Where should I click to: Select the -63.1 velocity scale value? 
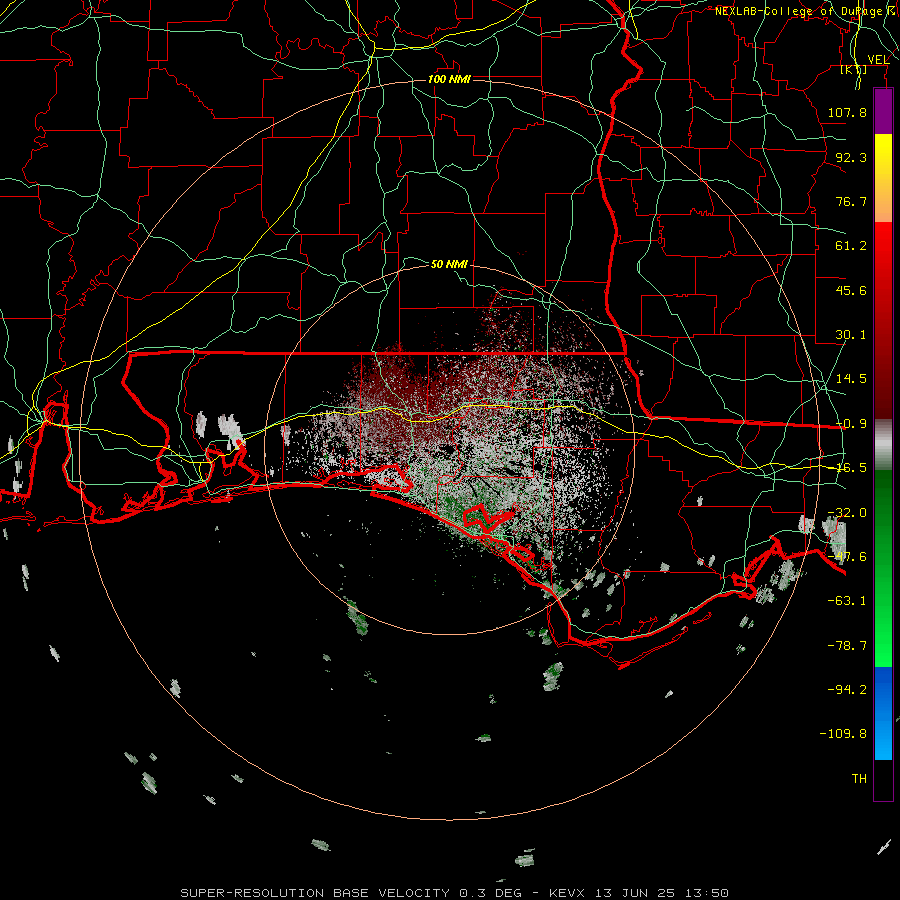[x=847, y=601]
